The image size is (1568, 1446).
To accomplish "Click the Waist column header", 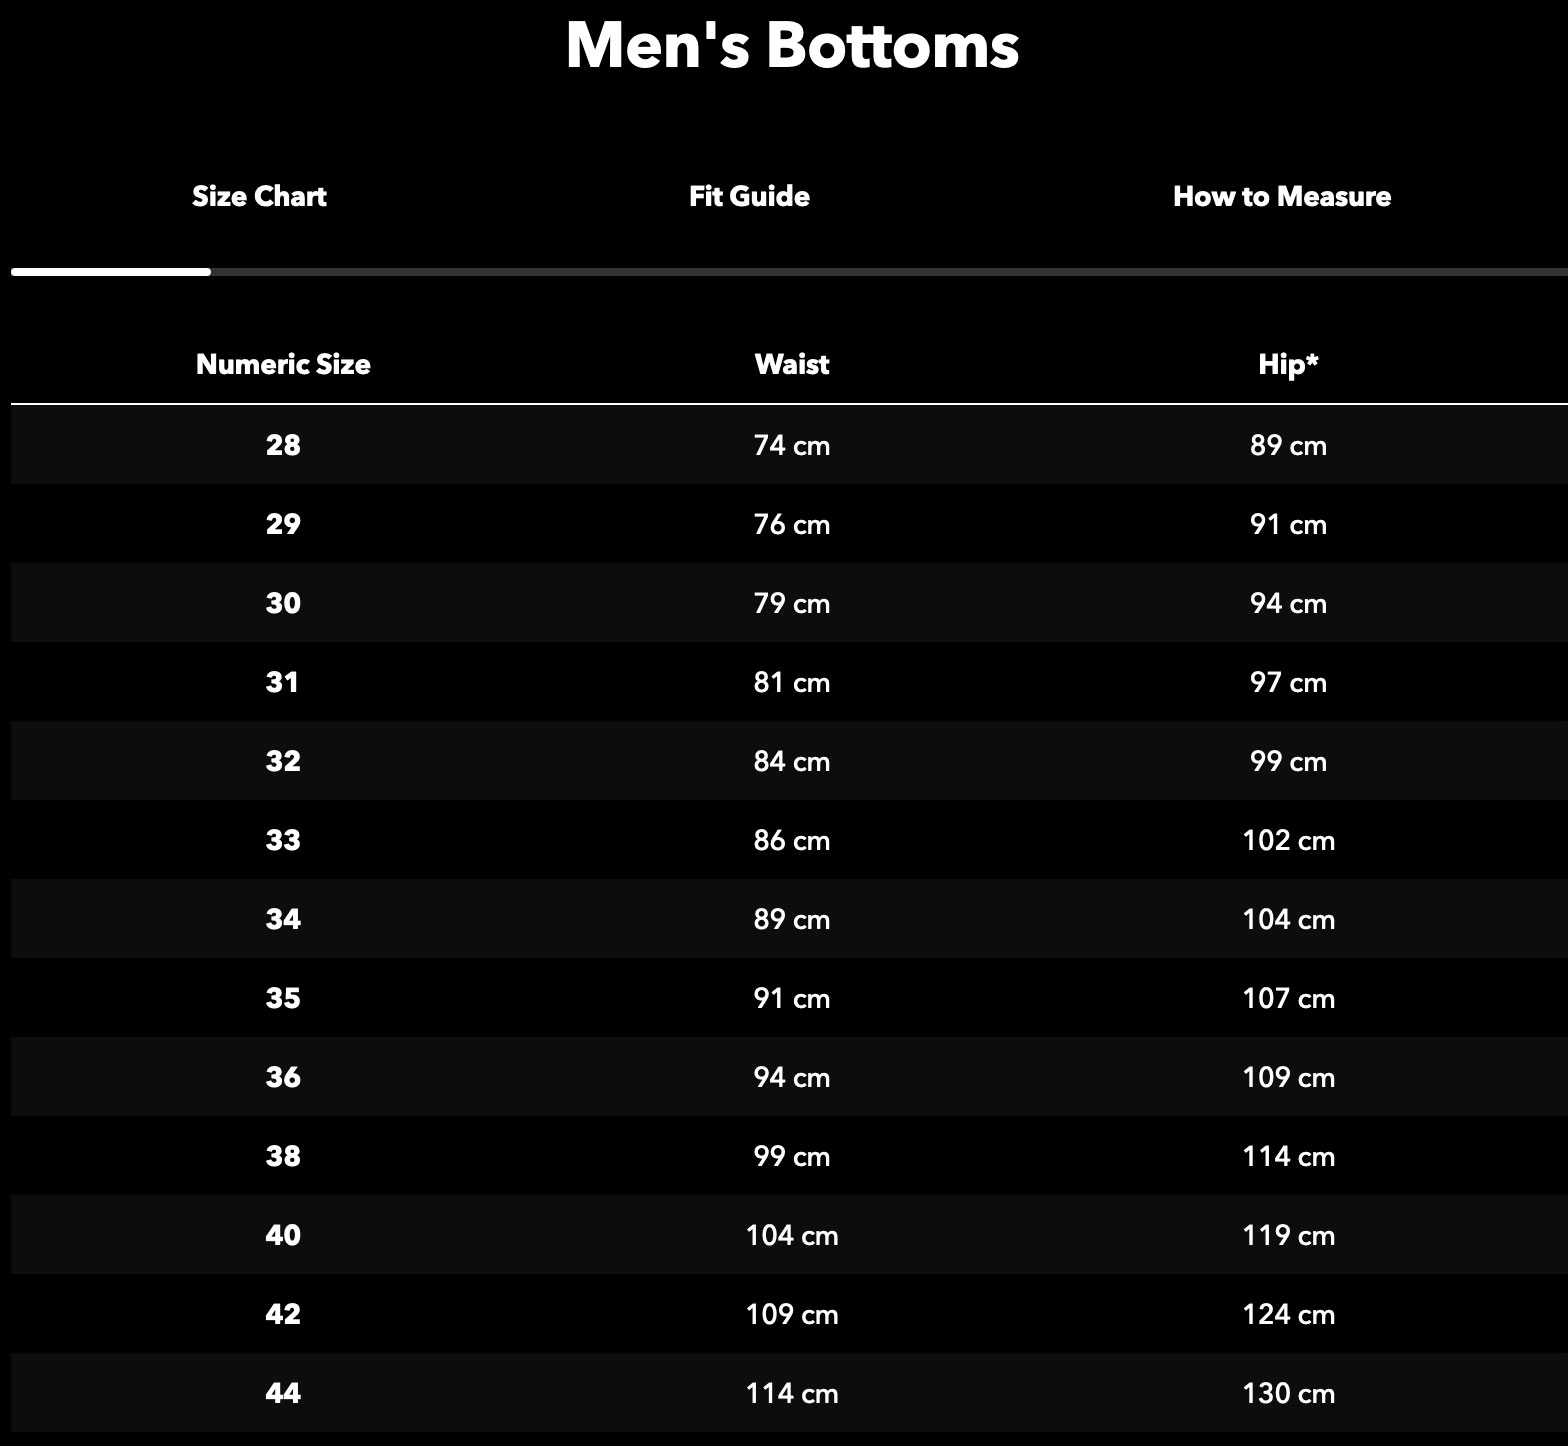I will [x=792, y=364].
